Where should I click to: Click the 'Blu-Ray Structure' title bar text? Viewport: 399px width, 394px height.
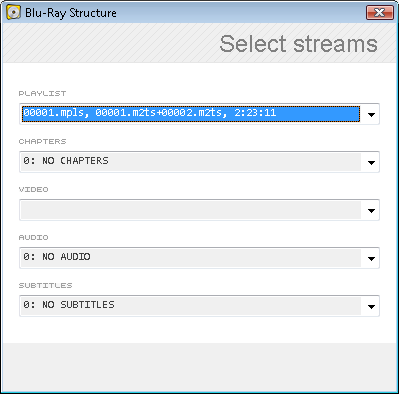coord(71,13)
